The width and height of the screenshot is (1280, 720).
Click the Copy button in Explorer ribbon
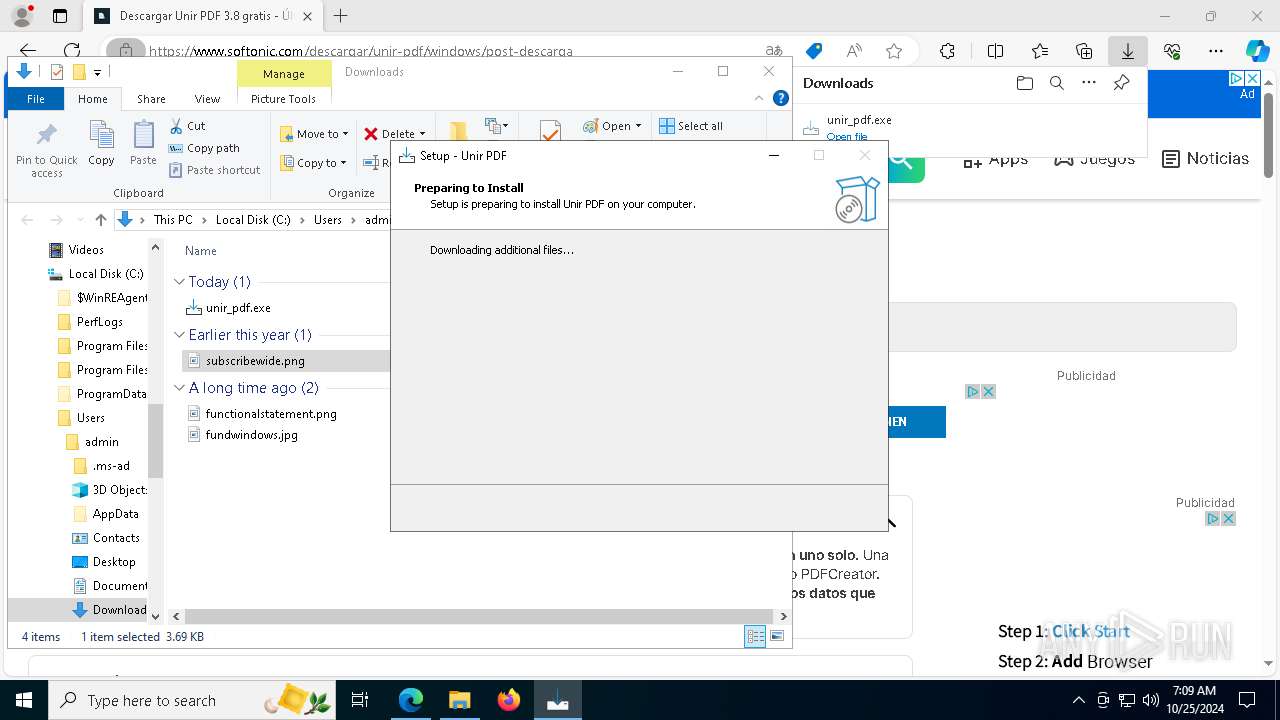coord(101,143)
